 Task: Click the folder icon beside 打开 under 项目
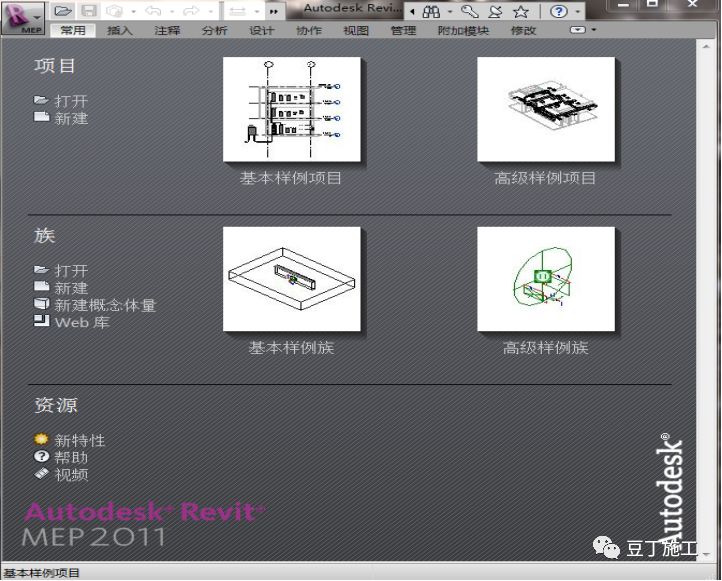(41, 100)
